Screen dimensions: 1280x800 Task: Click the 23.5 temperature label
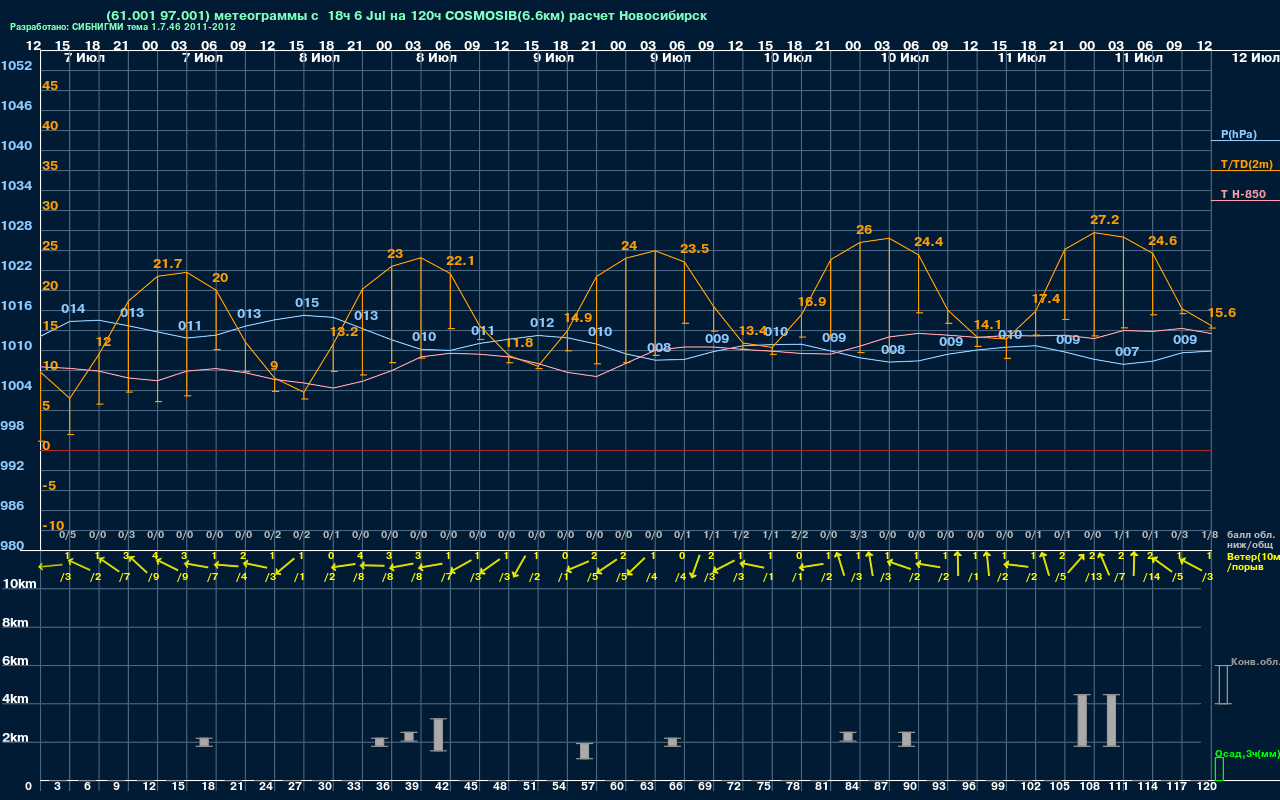point(695,249)
